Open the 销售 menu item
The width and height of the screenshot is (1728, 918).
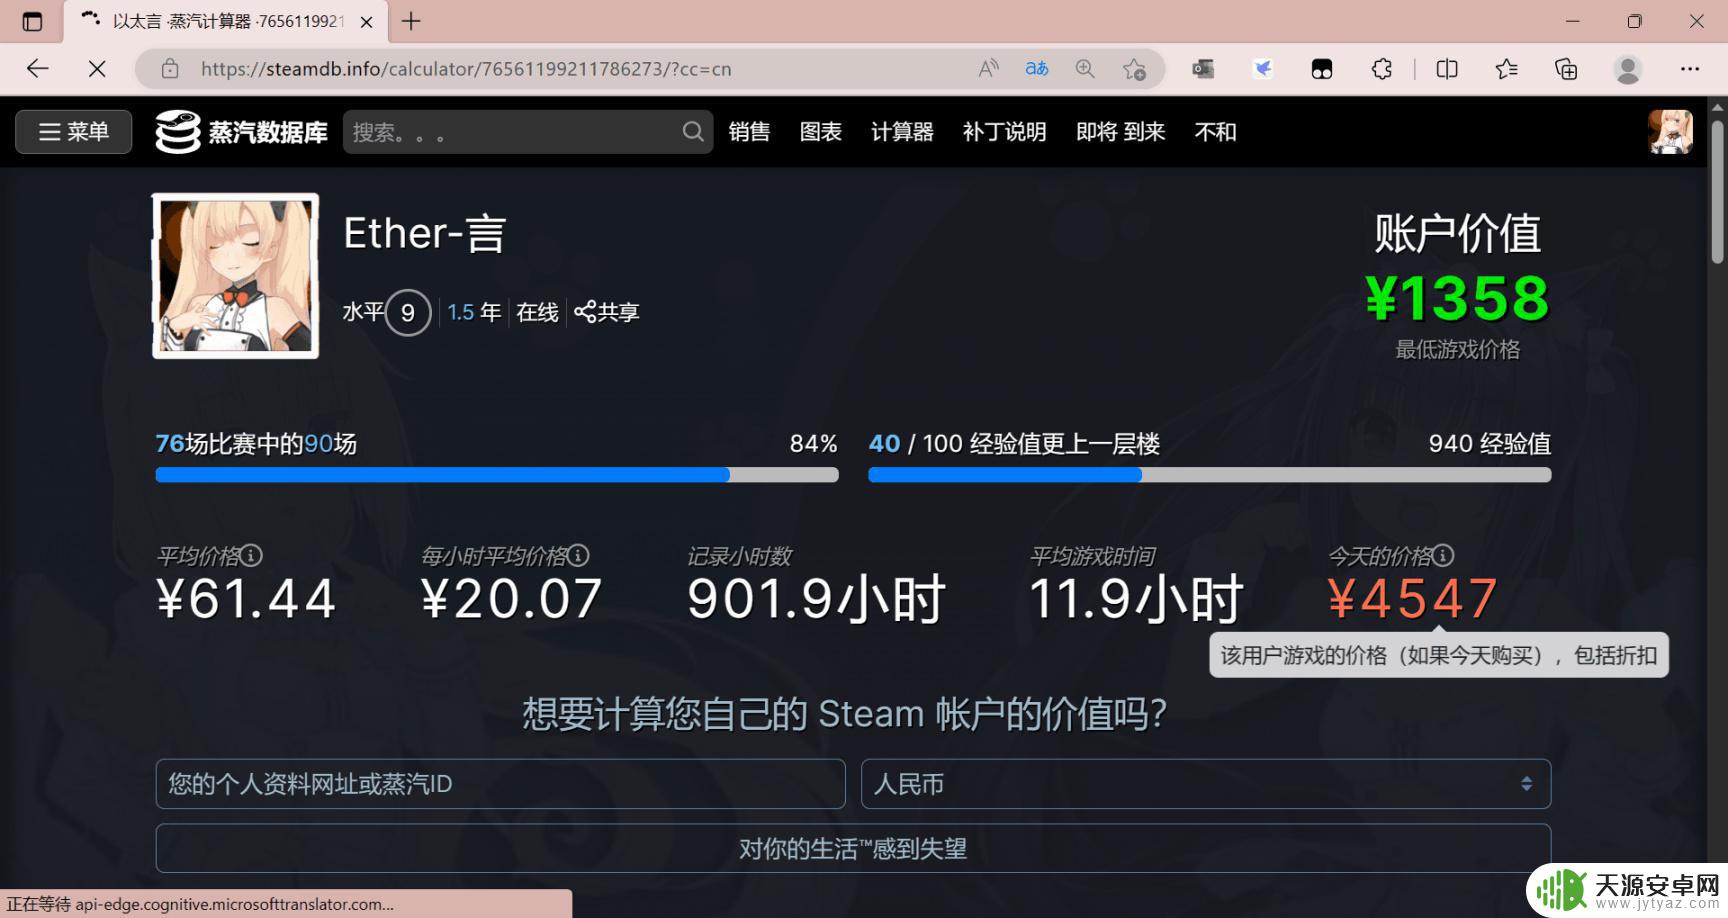pos(749,132)
